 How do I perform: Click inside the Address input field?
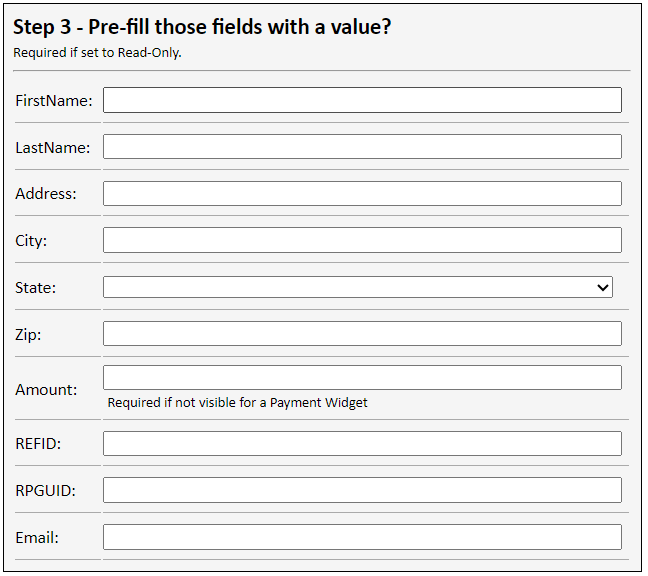pyautogui.click(x=362, y=194)
